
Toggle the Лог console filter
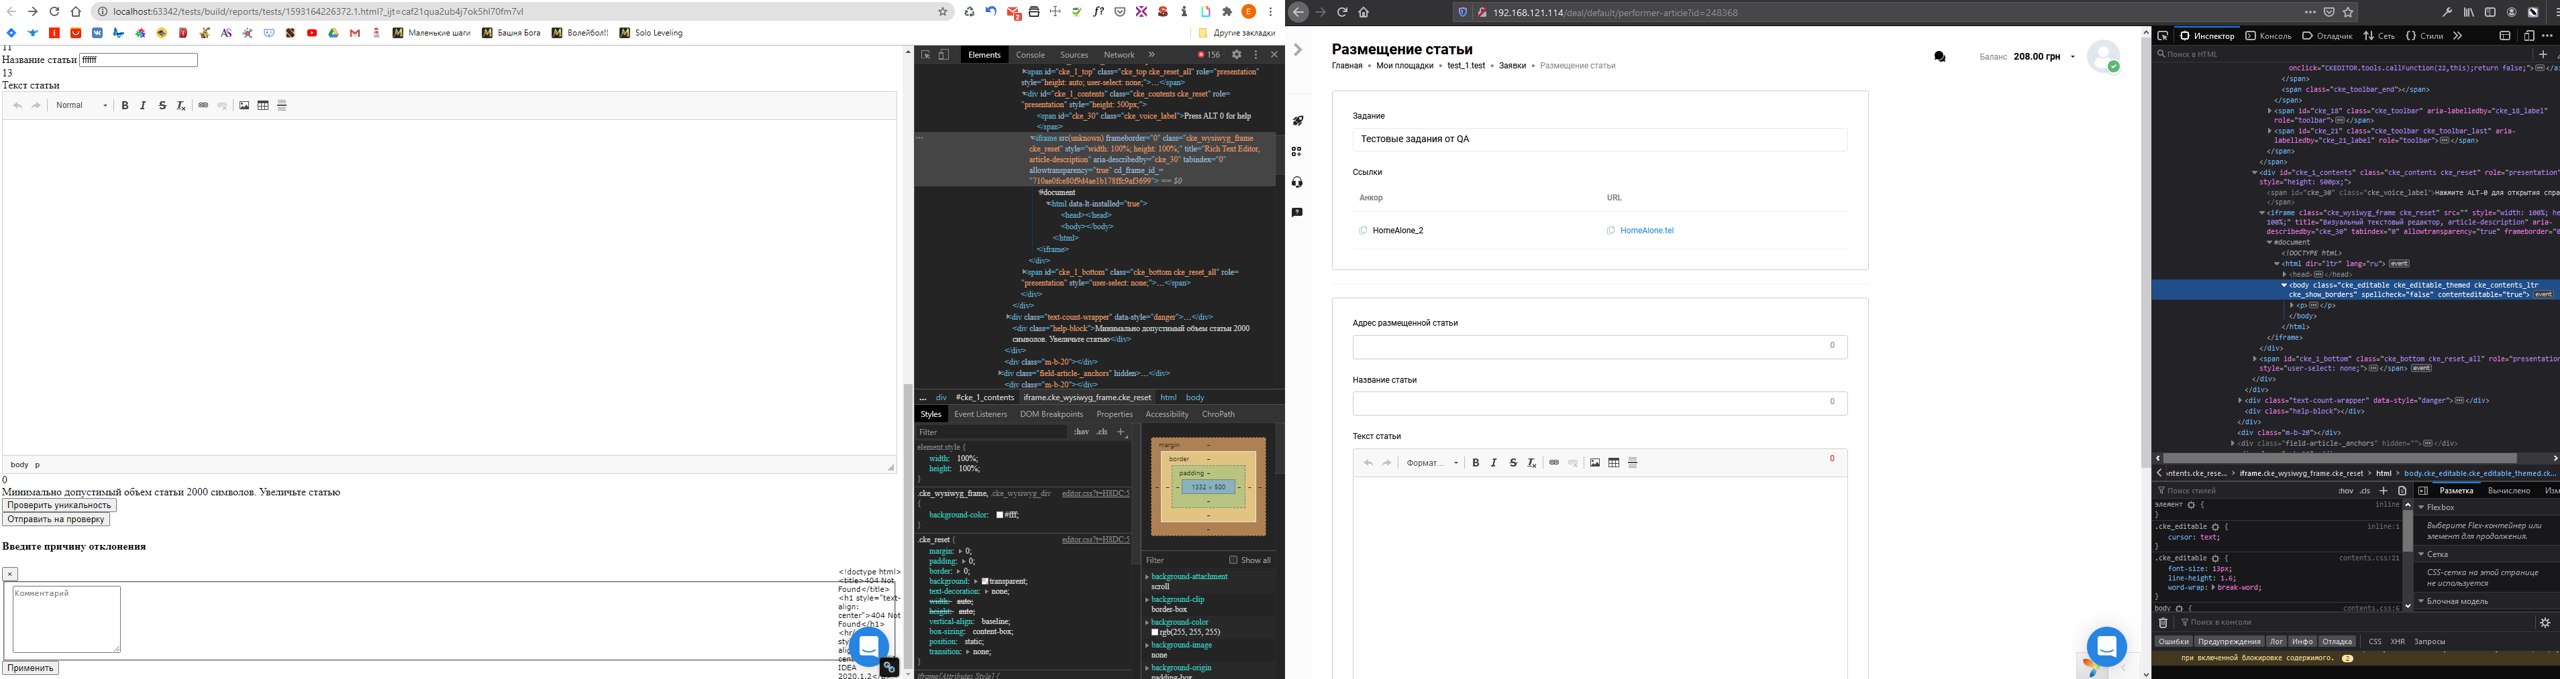[2277, 642]
